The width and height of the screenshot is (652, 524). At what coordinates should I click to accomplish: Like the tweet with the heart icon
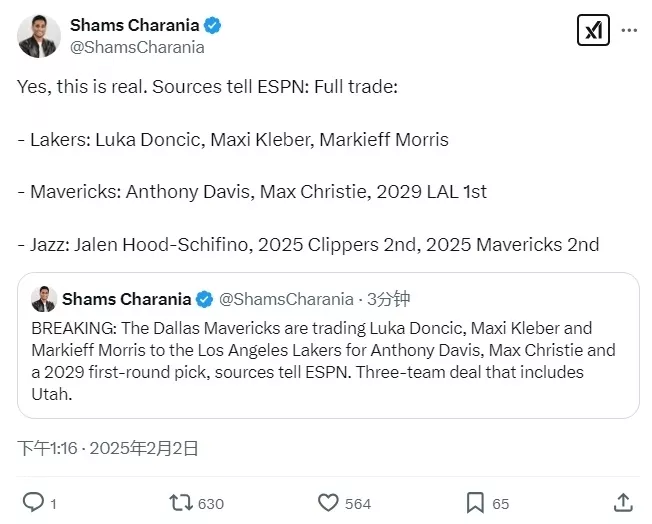click(327, 502)
